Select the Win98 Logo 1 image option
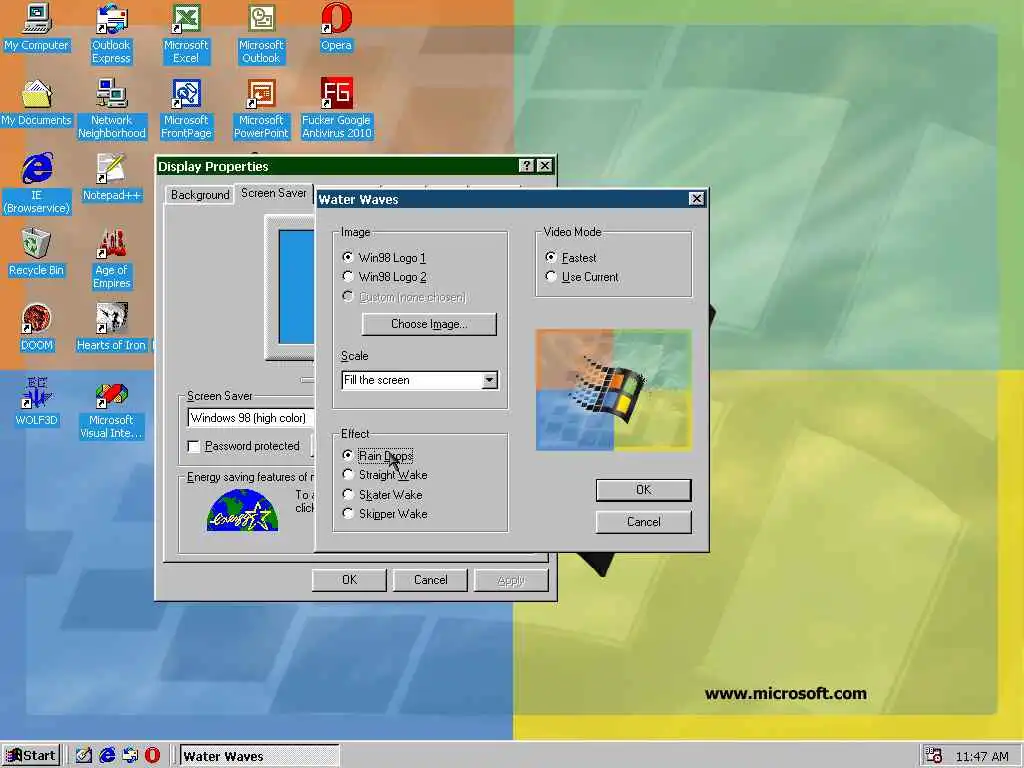This screenshot has height=768, width=1024. 385,257
